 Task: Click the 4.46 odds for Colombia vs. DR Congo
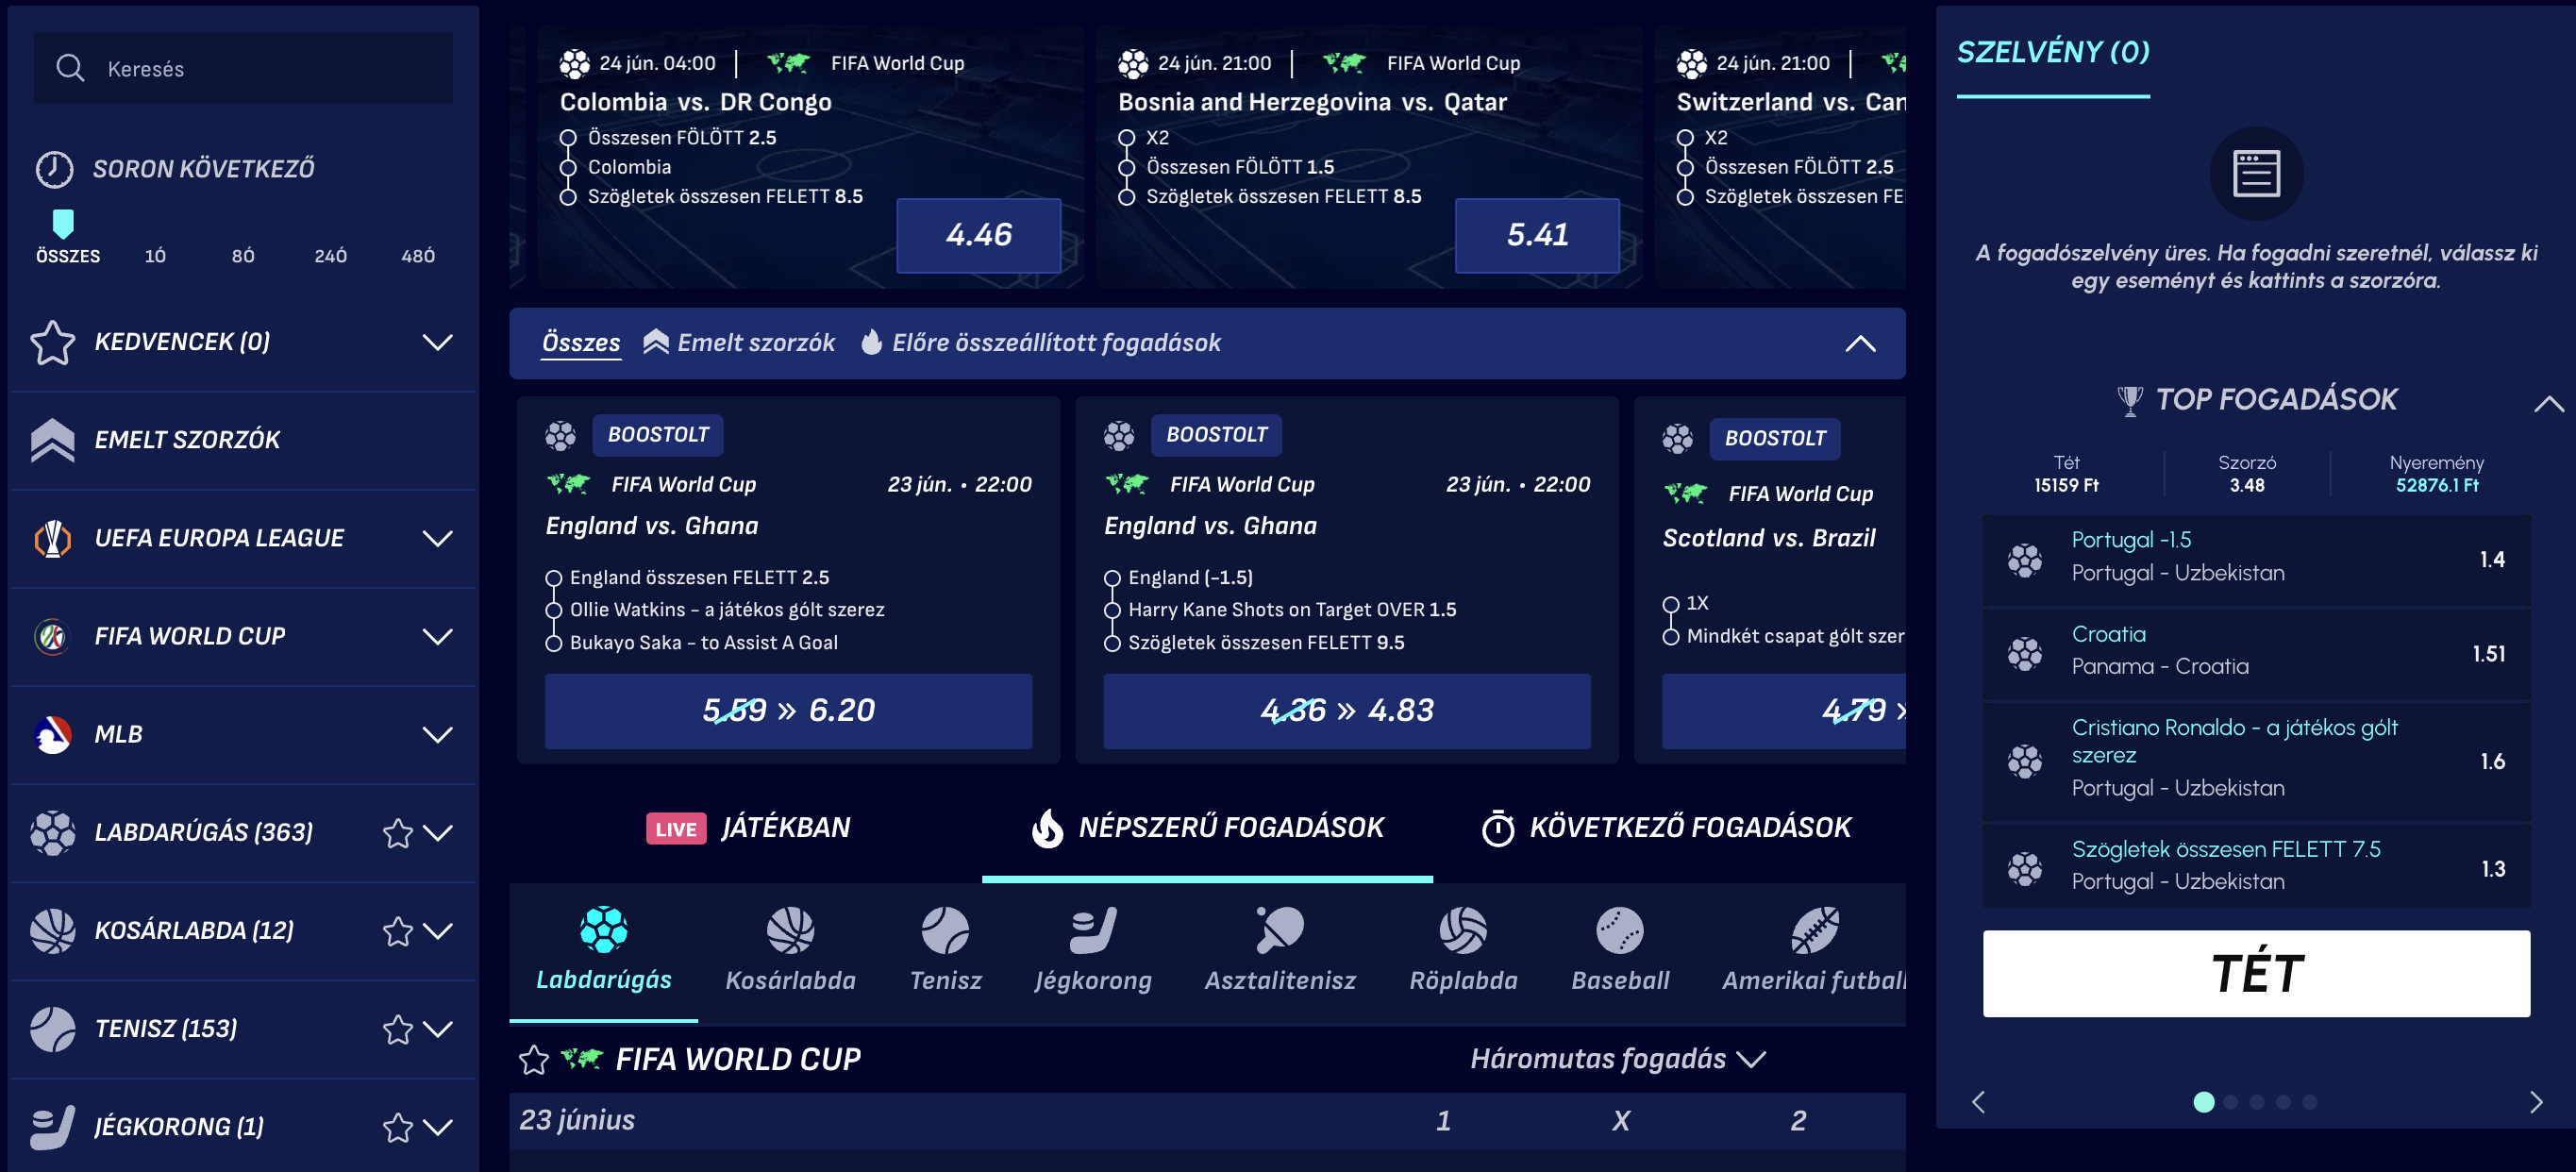click(978, 235)
